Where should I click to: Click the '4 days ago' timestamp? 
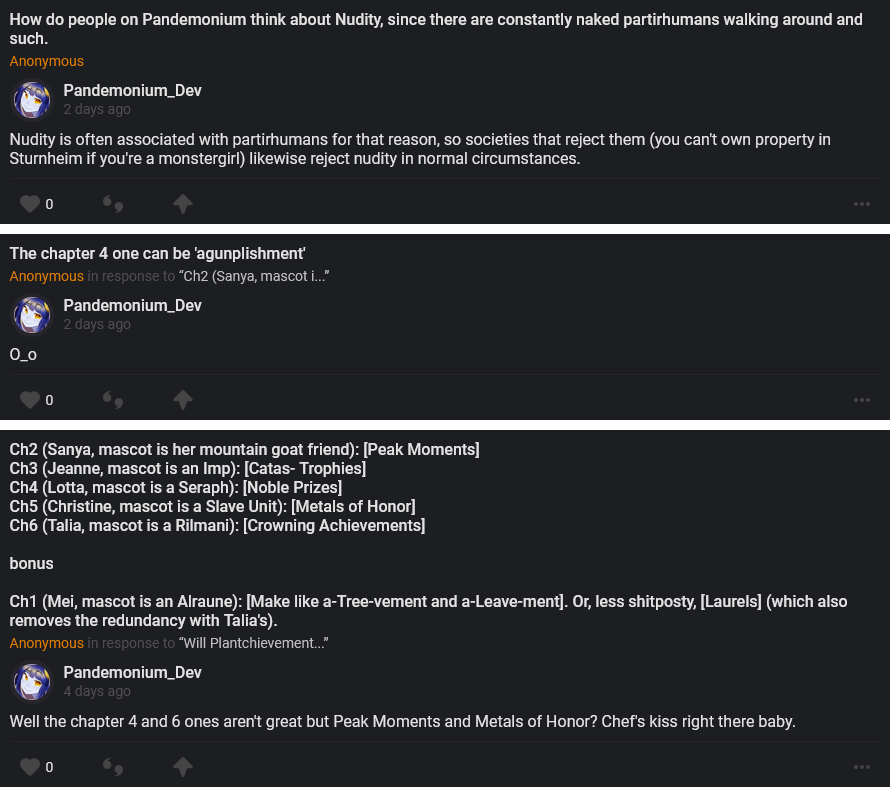[97, 691]
